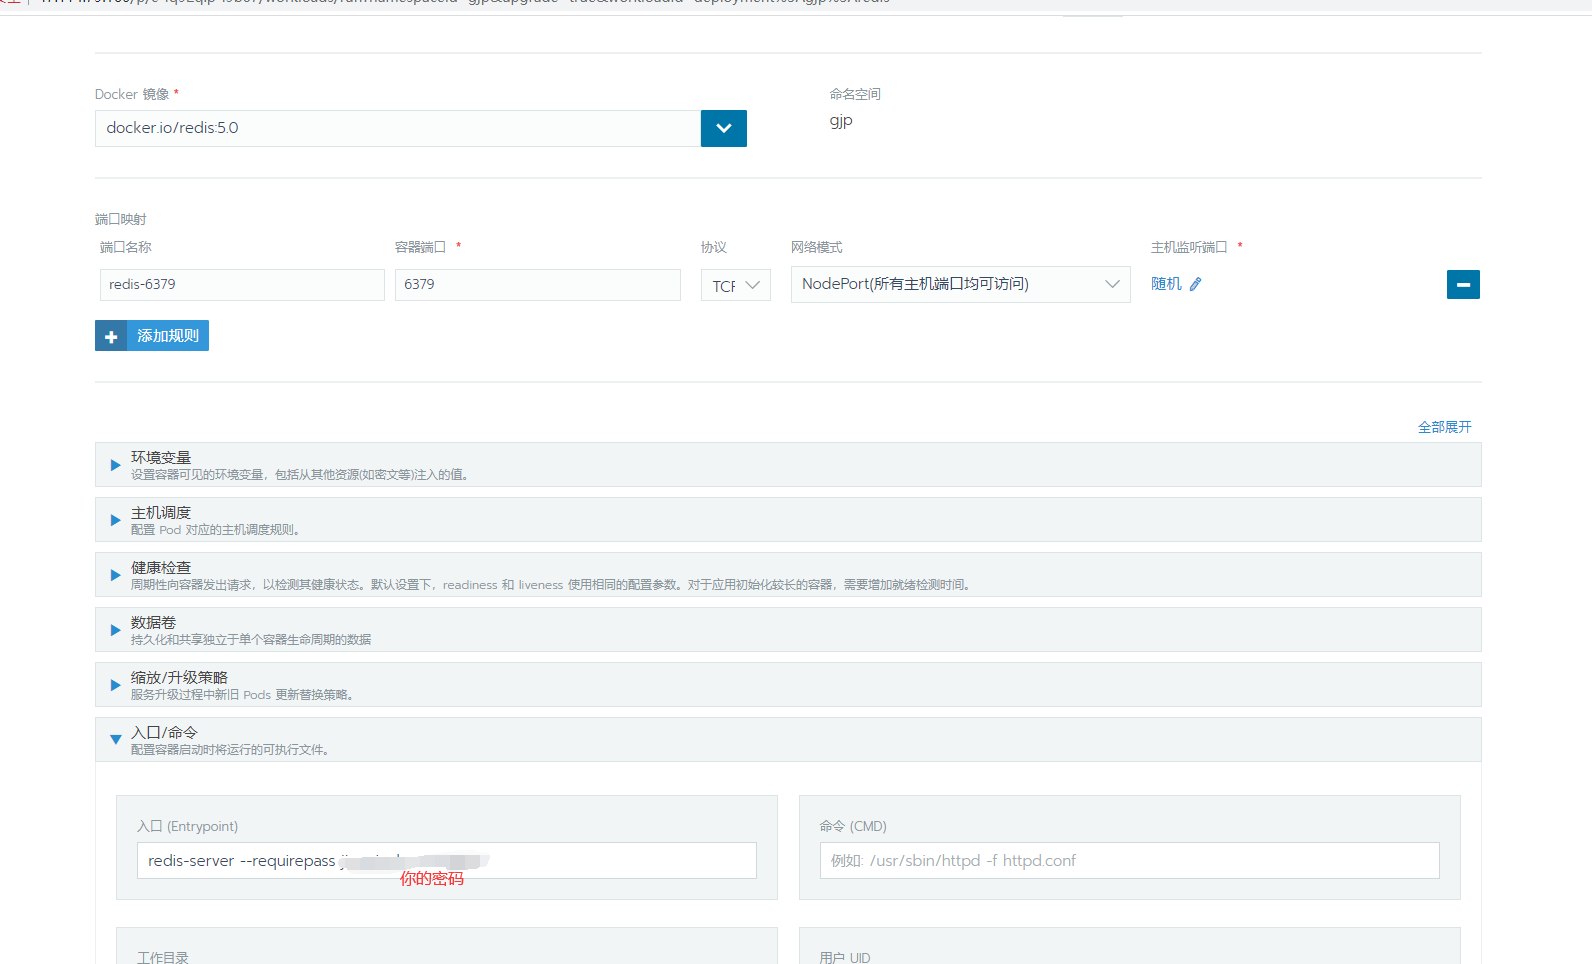Viewport: 1592px width, 964px height.
Task: Edit the docker.io/redis:5.0 image field
Action: pyautogui.click(x=398, y=128)
